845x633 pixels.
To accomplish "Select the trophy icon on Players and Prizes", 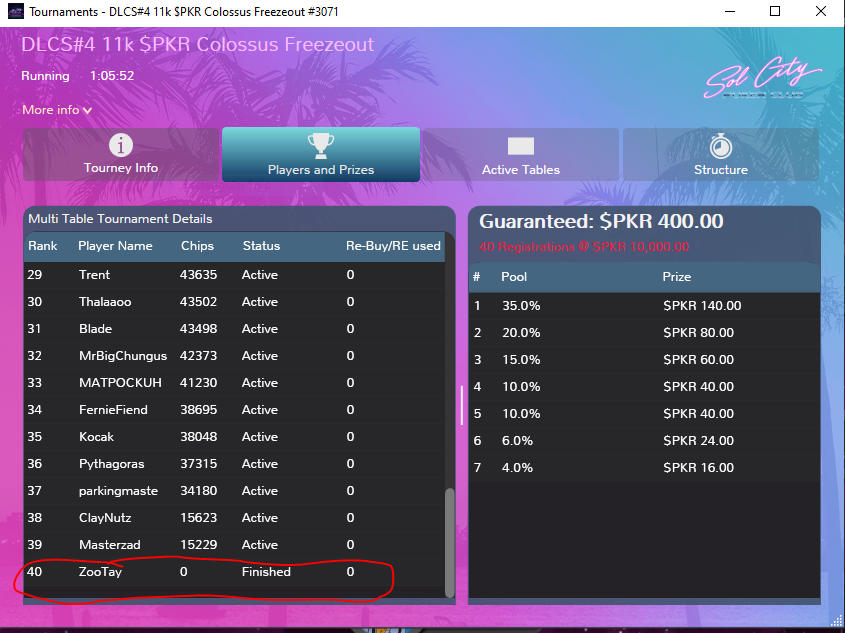I will coord(320,146).
